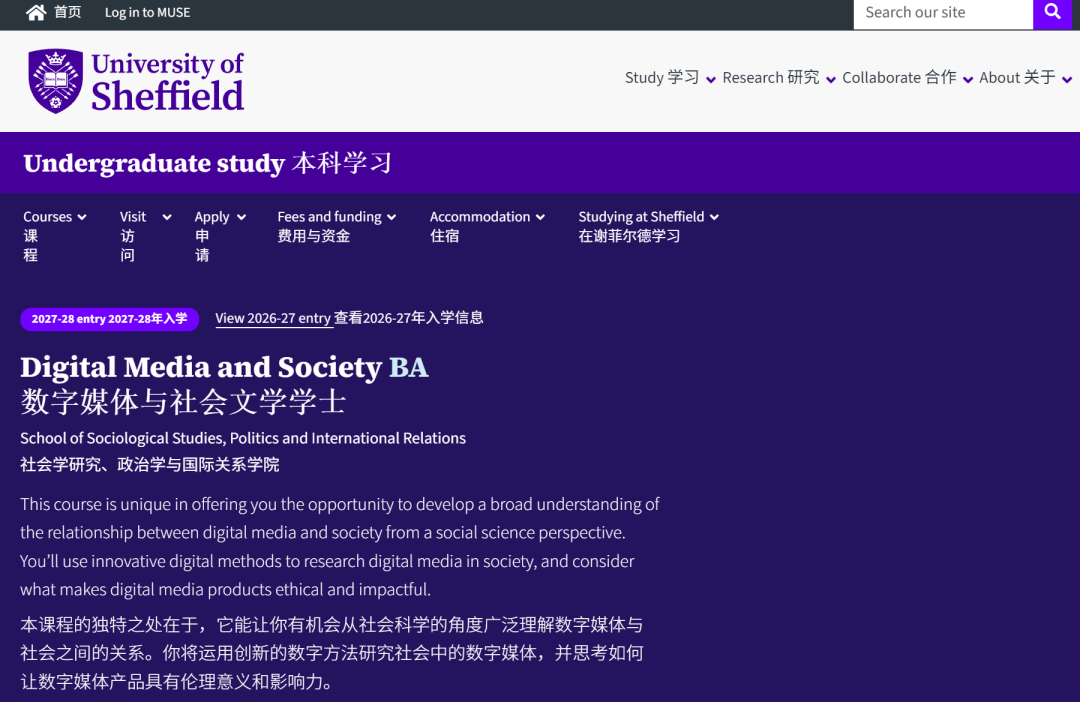Expand the chevron beside Study 学习
Screen dimensions: 1080x702
click(x=711, y=80)
